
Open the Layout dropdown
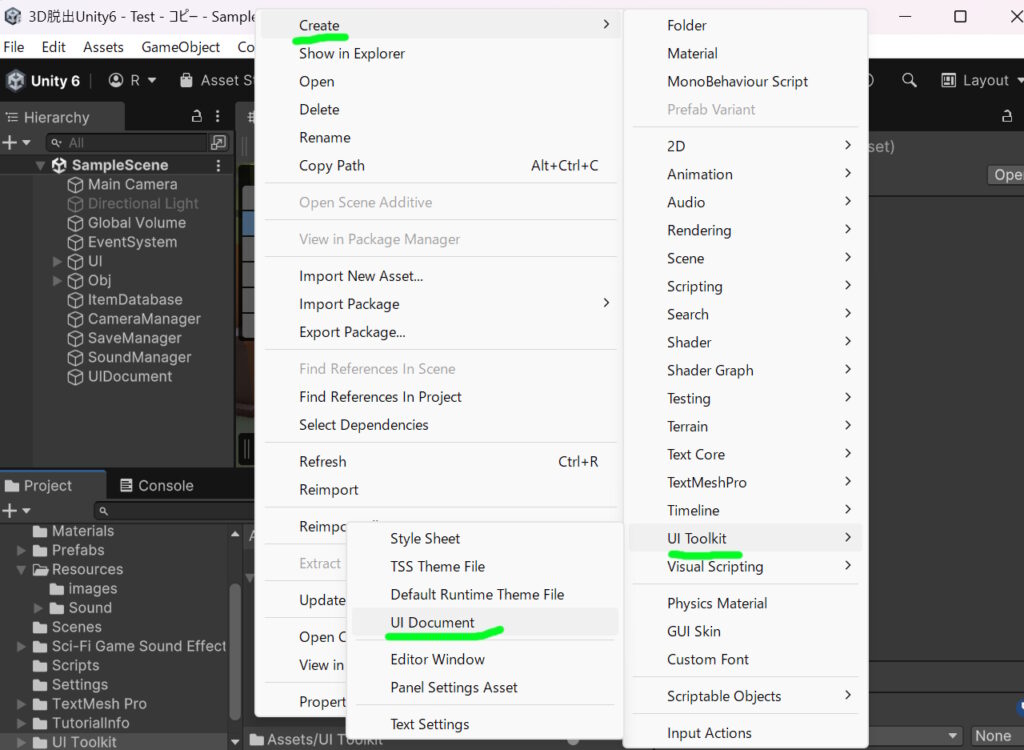982,80
